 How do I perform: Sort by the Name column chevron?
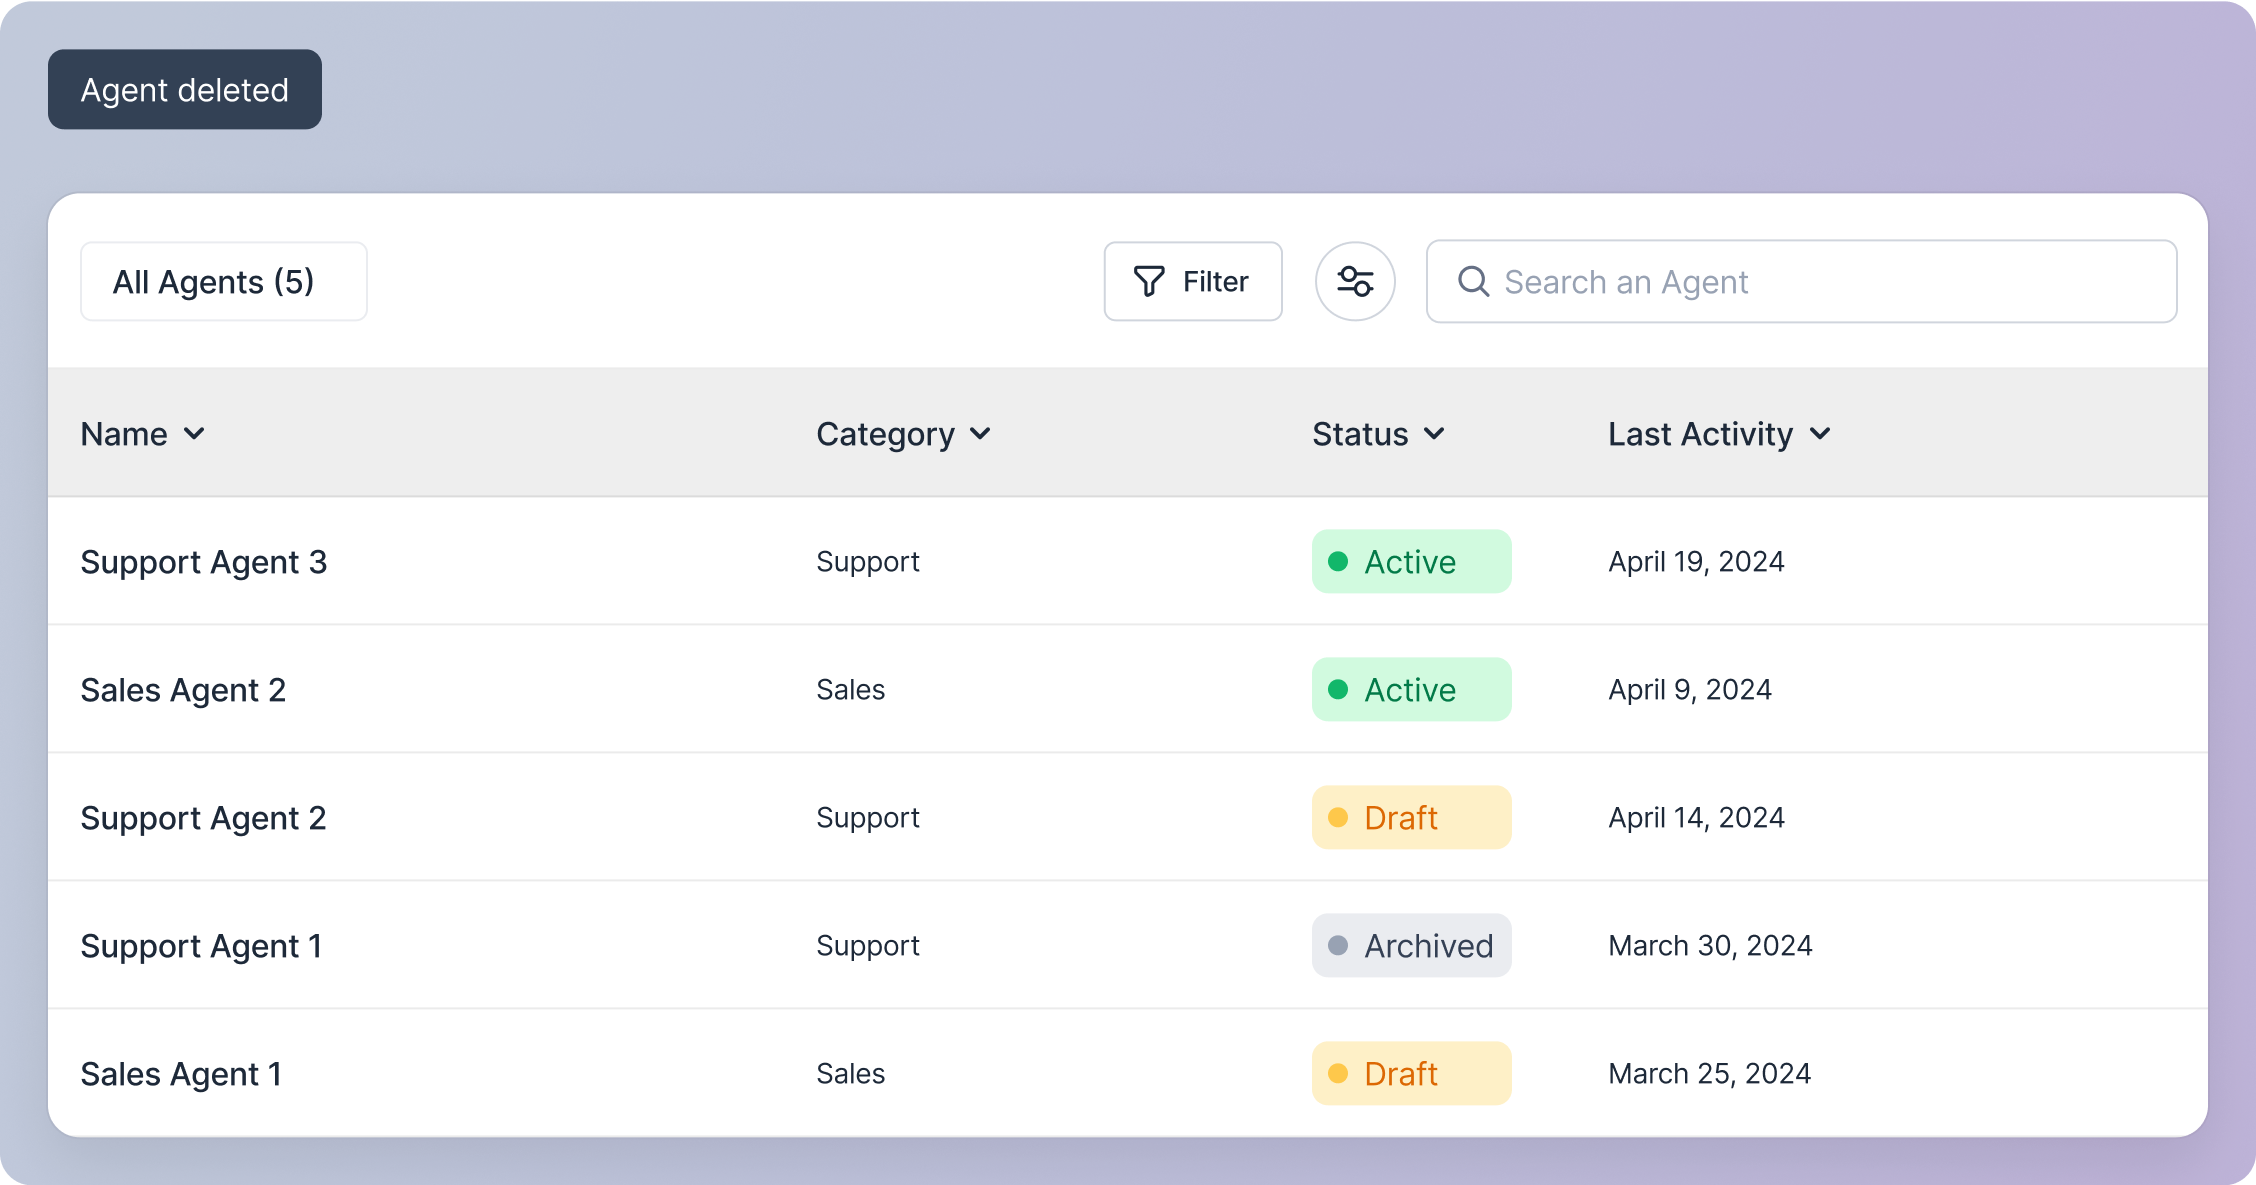tap(195, 434)
